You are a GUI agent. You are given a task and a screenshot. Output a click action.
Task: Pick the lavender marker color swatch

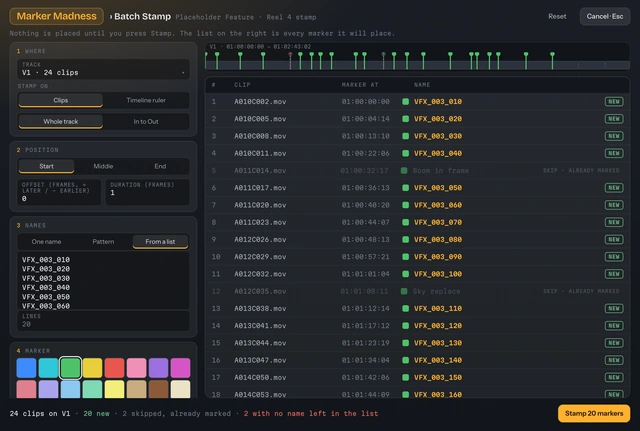pyautogui.click(x=48, y=389)
